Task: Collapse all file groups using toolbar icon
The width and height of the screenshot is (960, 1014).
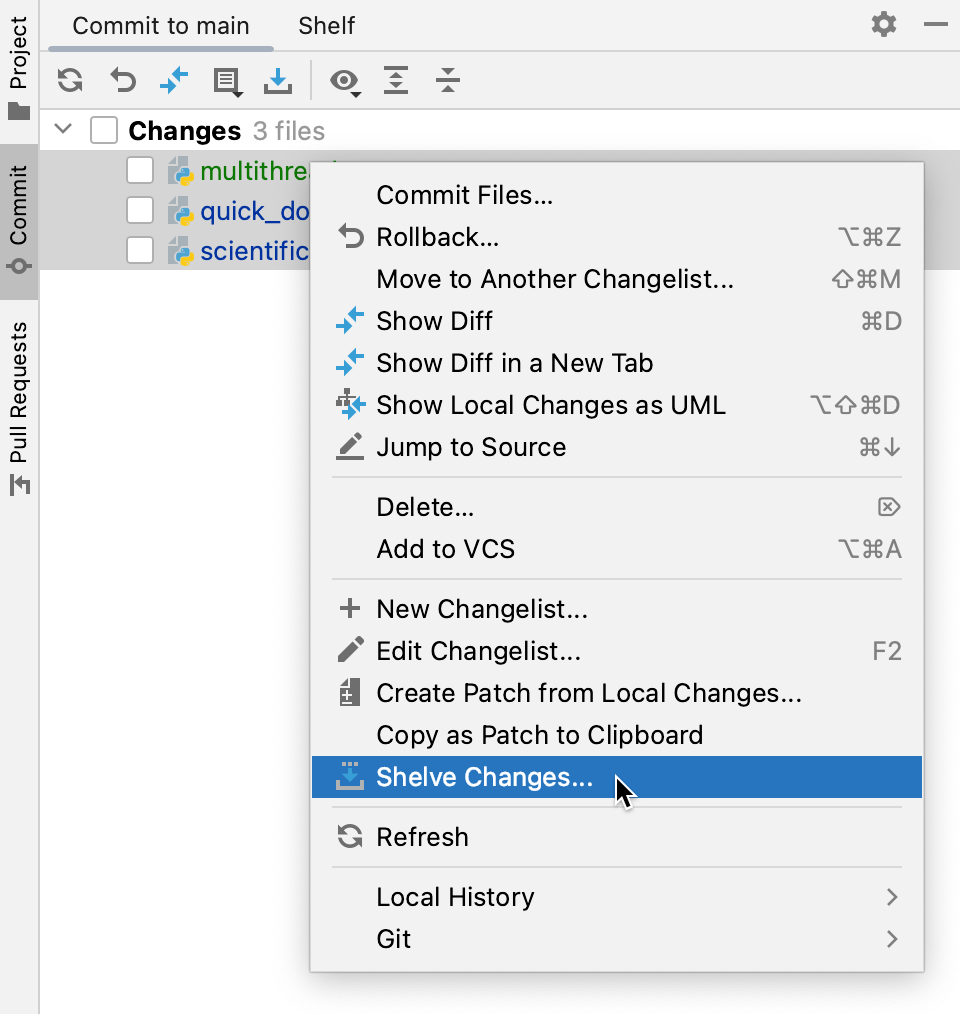Action: 447,81
